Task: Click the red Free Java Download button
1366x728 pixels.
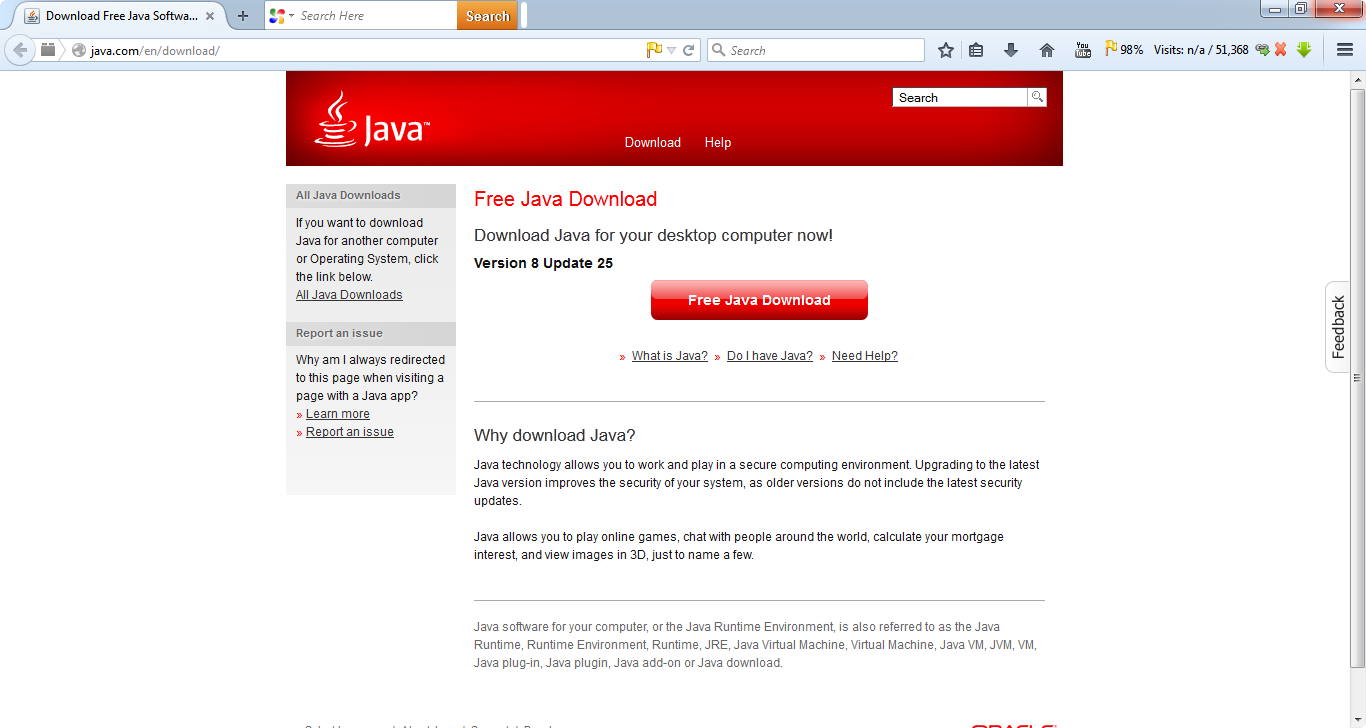Action: point(759,300)
